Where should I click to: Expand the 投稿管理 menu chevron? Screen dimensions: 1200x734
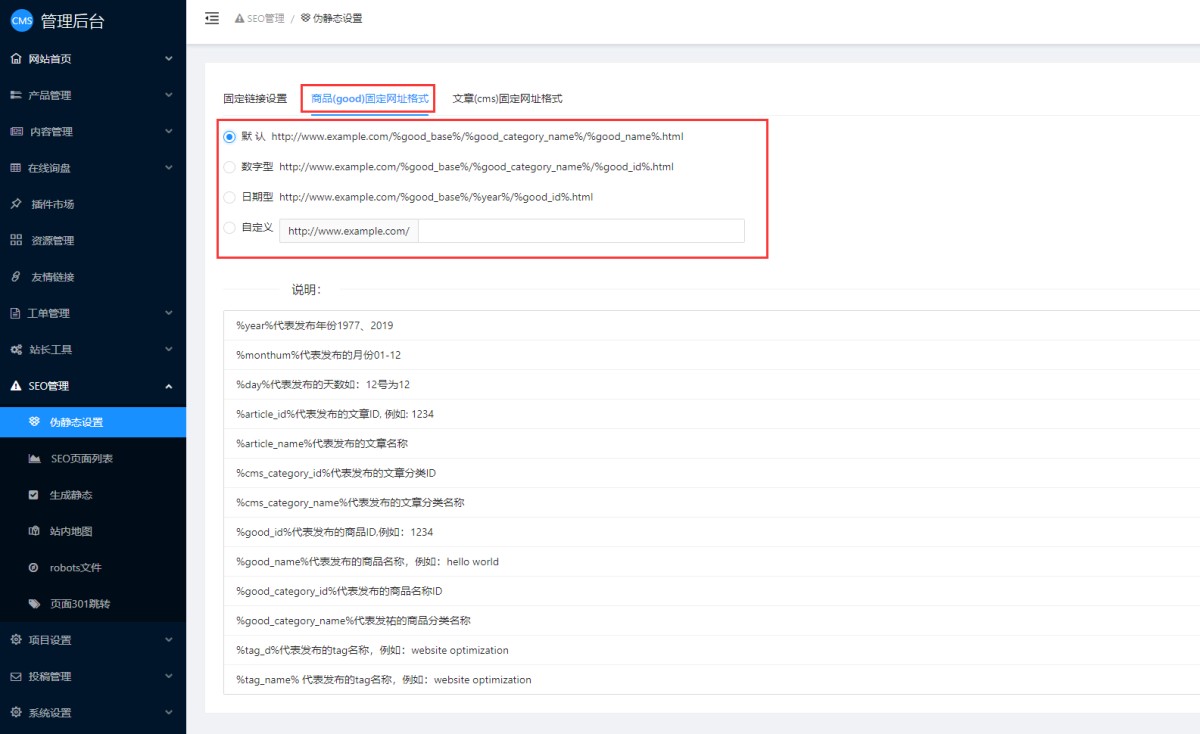(x=169, y=676)
